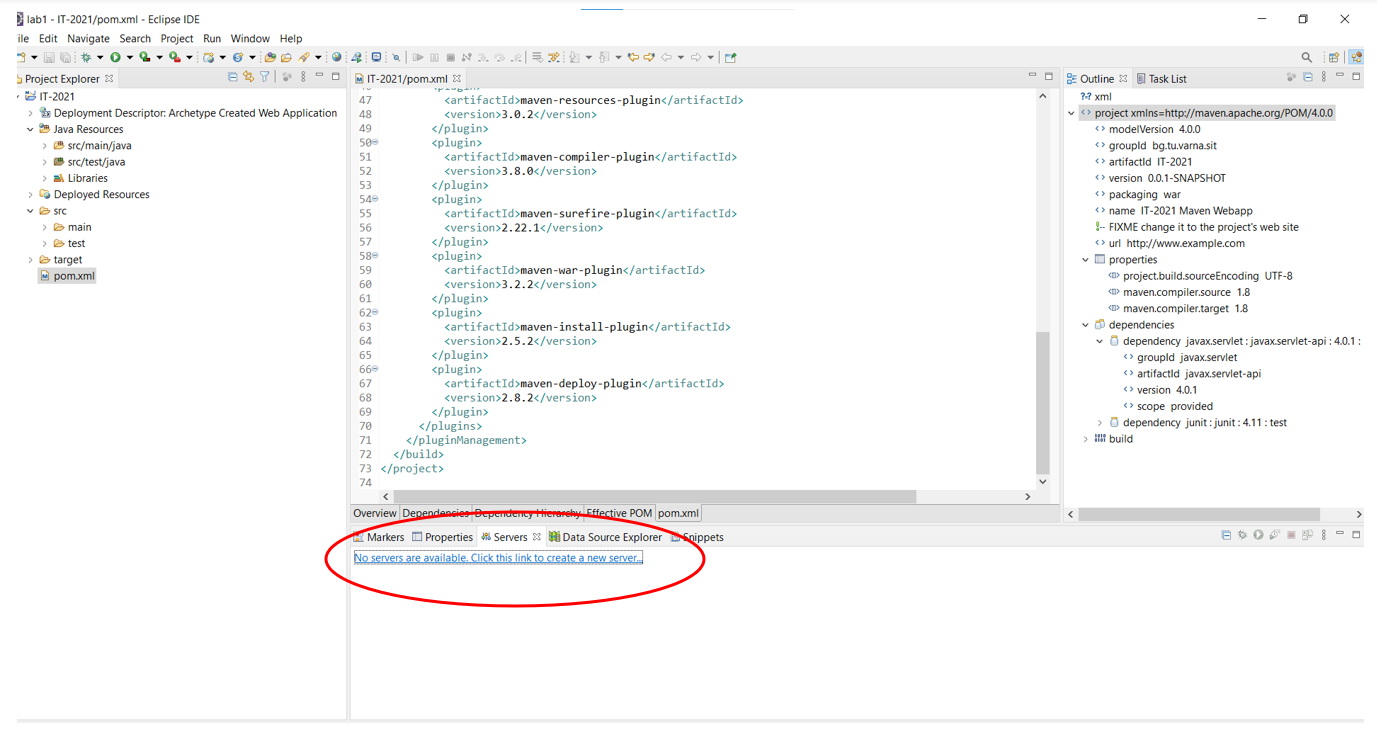The width and height of the screenshot is (1377, 730).
Task: Select src/test/java in Project Explorer
Action: click(89, 162)
